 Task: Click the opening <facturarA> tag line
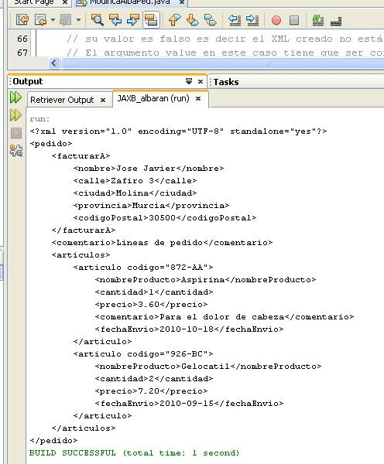tap(81, 156)
